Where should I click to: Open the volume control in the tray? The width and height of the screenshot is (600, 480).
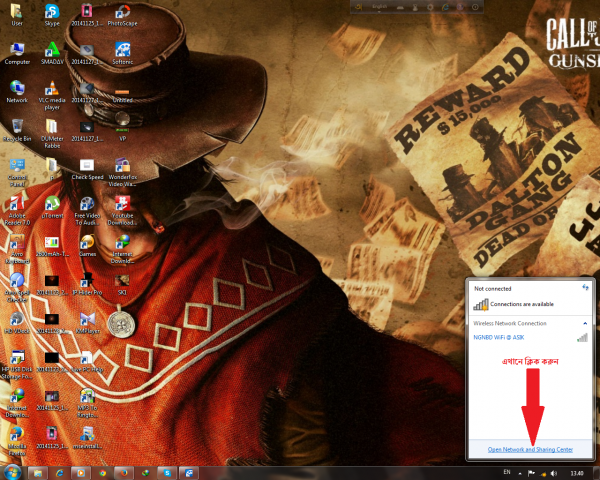tap(554, 473)
